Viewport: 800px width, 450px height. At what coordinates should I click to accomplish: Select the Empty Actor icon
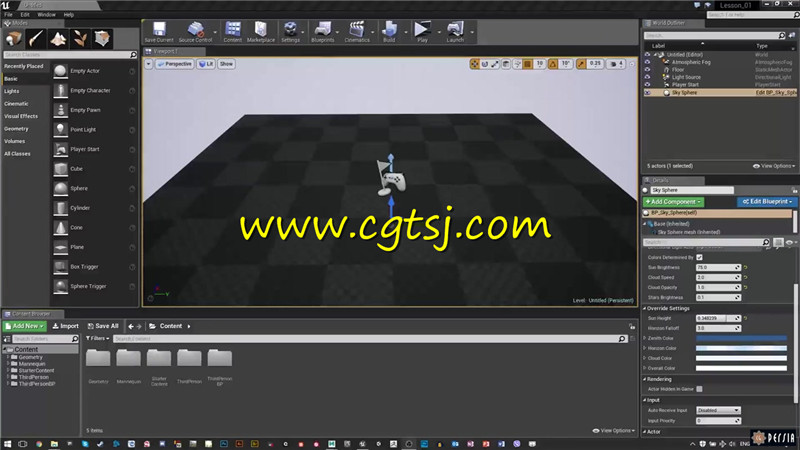click(61, 71)
